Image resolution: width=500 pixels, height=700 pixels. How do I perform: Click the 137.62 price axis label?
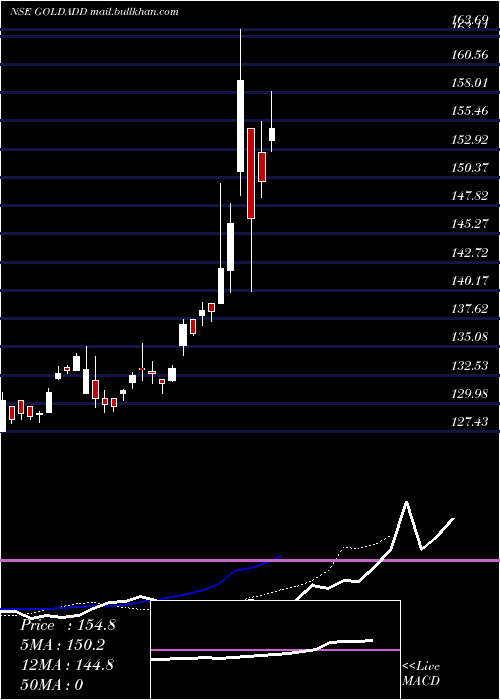[x=470, y=309]
